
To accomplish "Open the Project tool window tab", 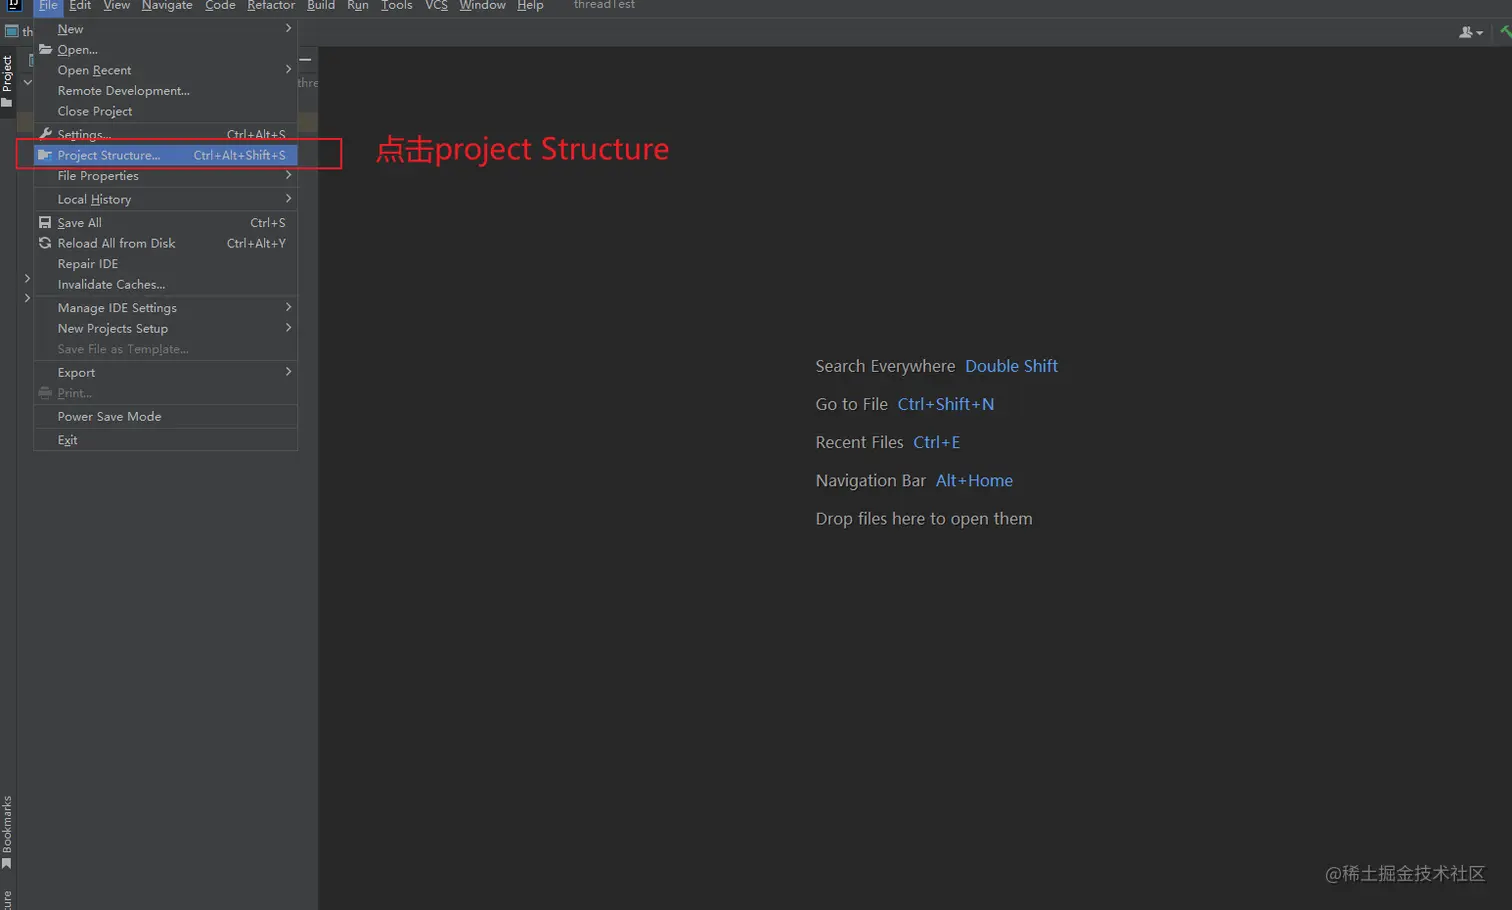I will (7, 81).
